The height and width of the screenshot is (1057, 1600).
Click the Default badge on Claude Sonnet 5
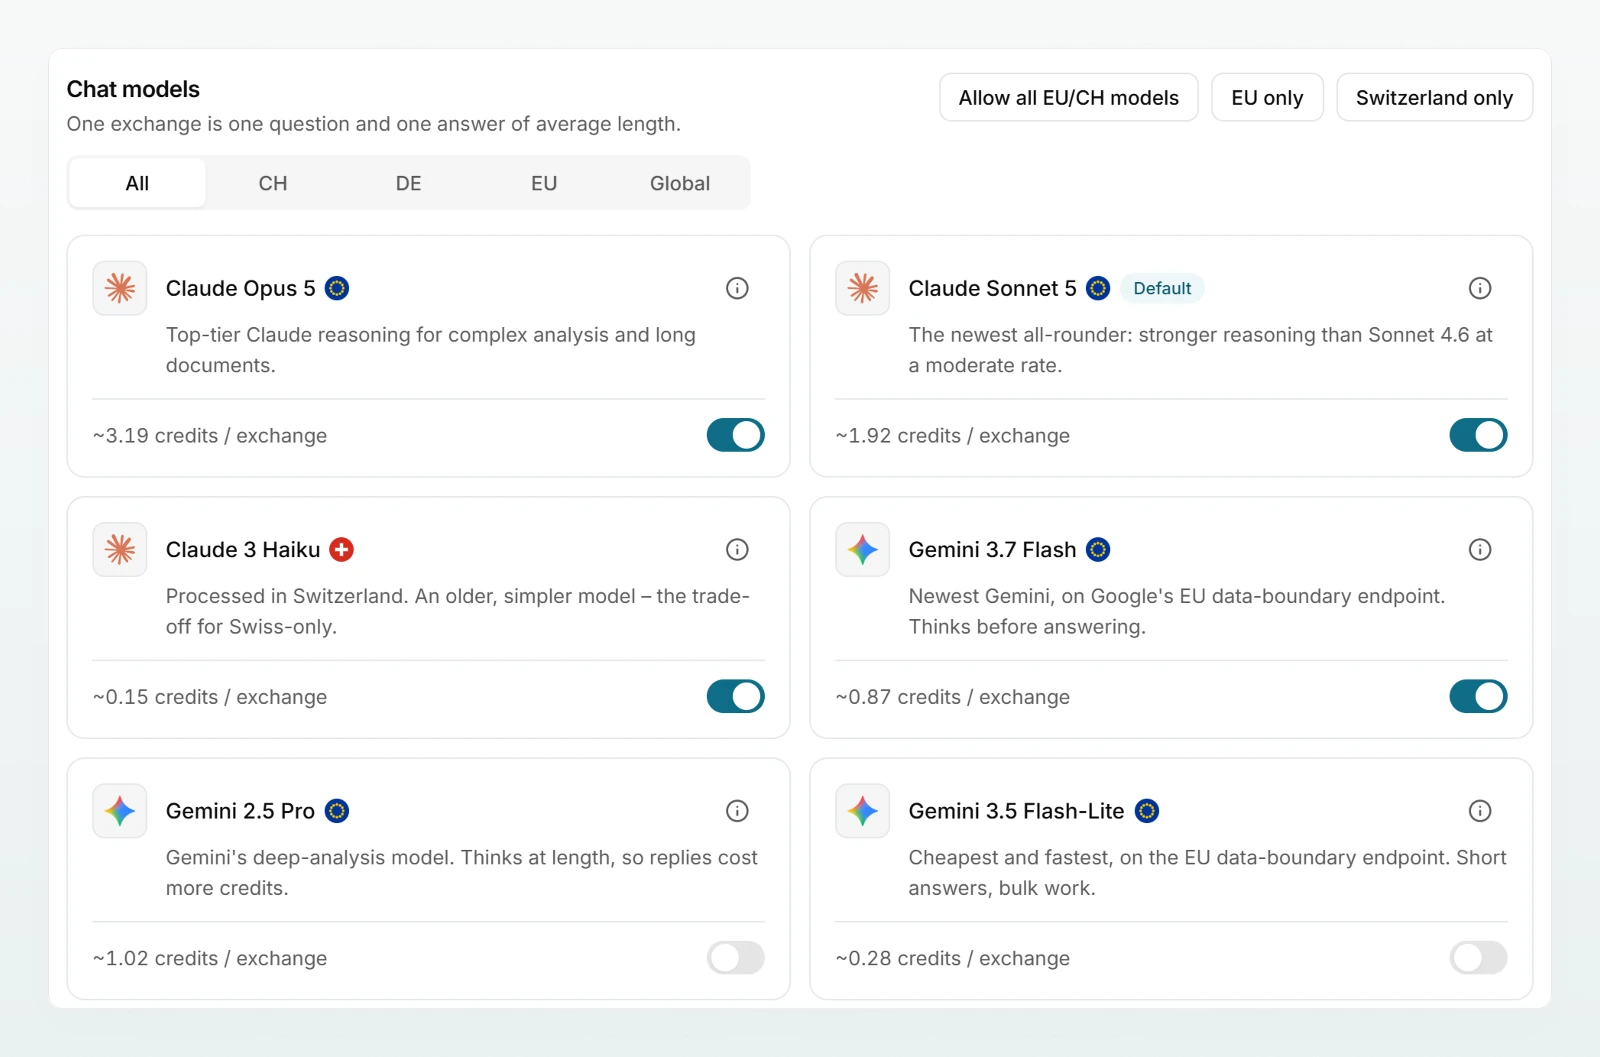tap(1162, 288)
